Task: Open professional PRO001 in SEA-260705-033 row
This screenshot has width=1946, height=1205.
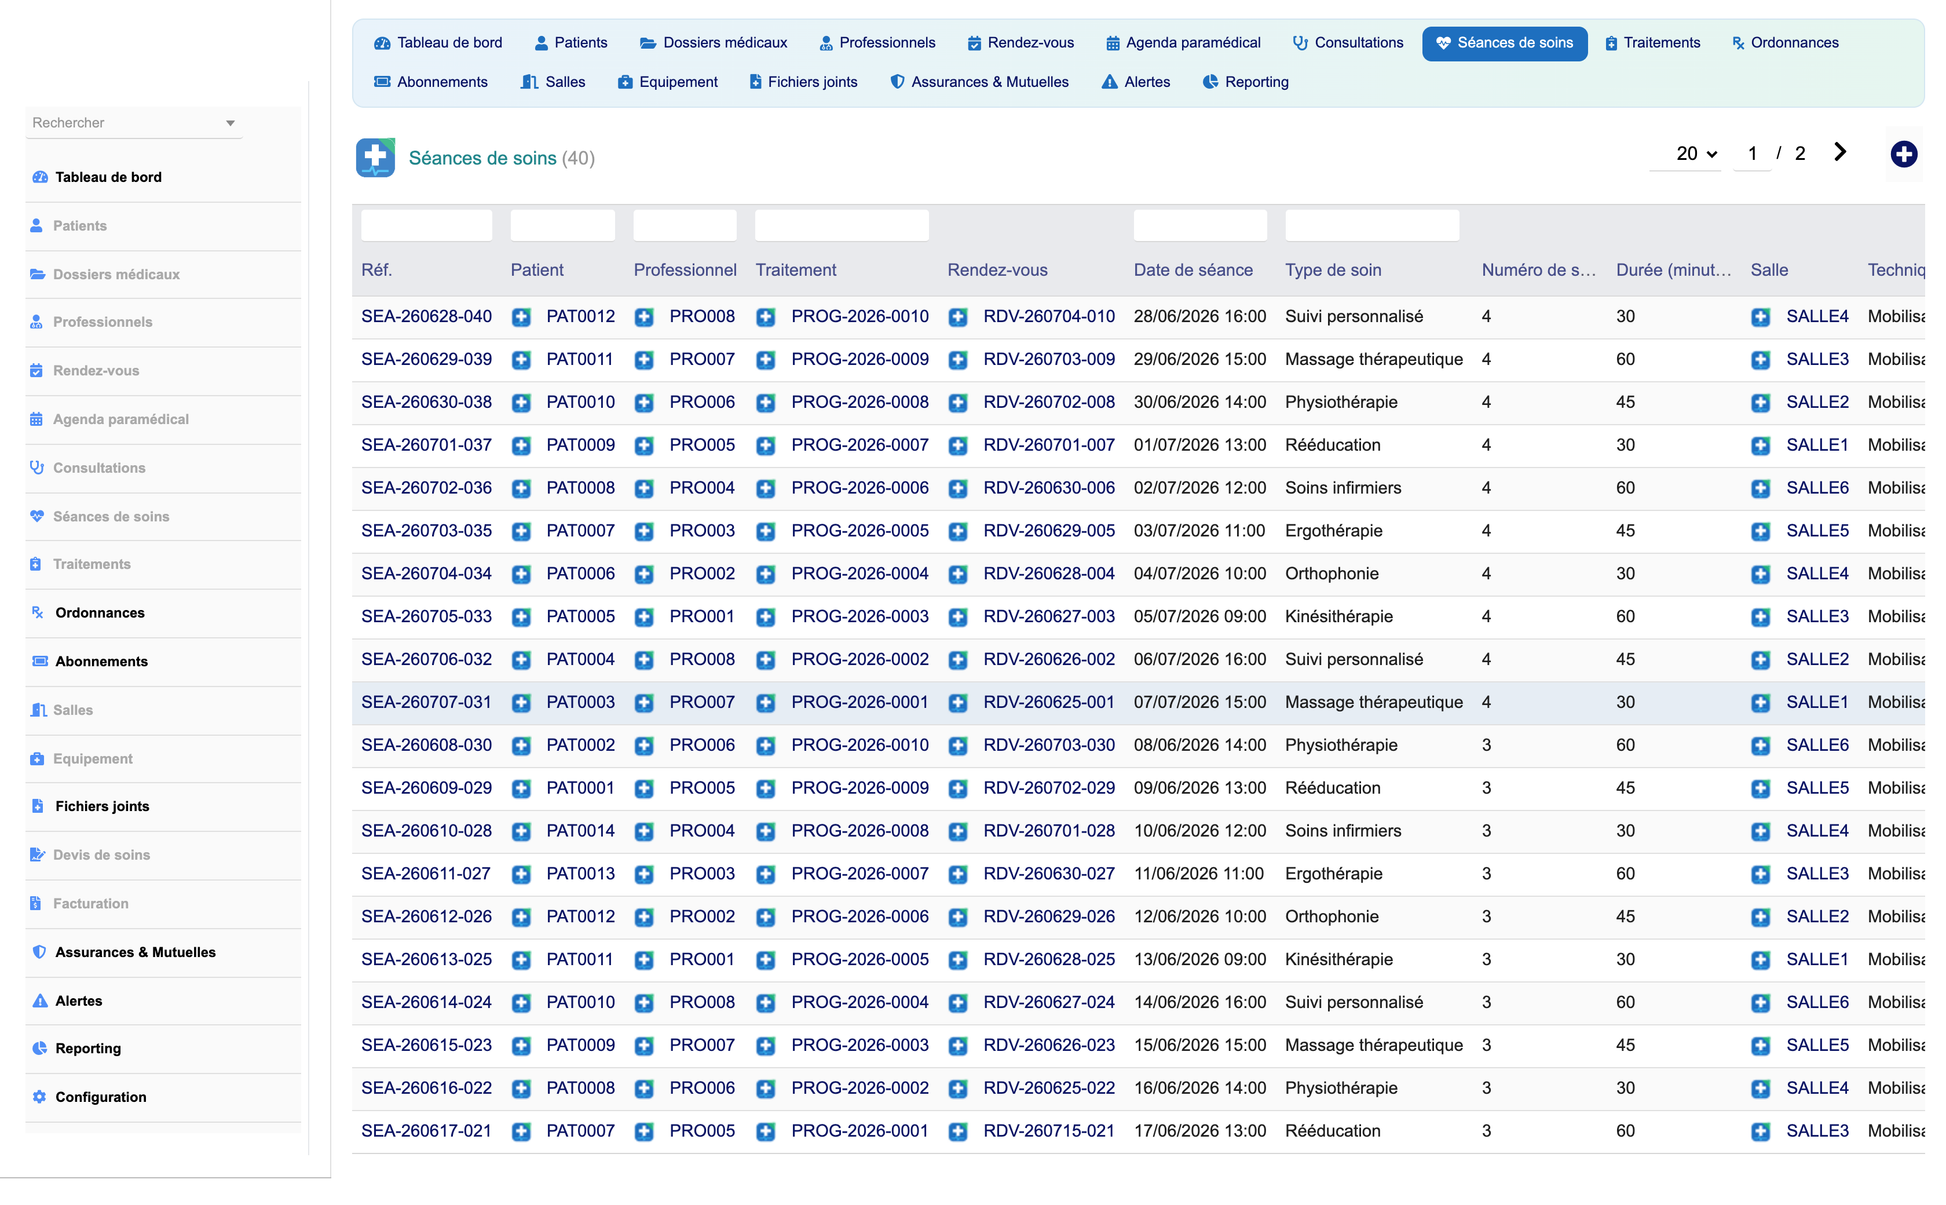Action: [702, 617]
